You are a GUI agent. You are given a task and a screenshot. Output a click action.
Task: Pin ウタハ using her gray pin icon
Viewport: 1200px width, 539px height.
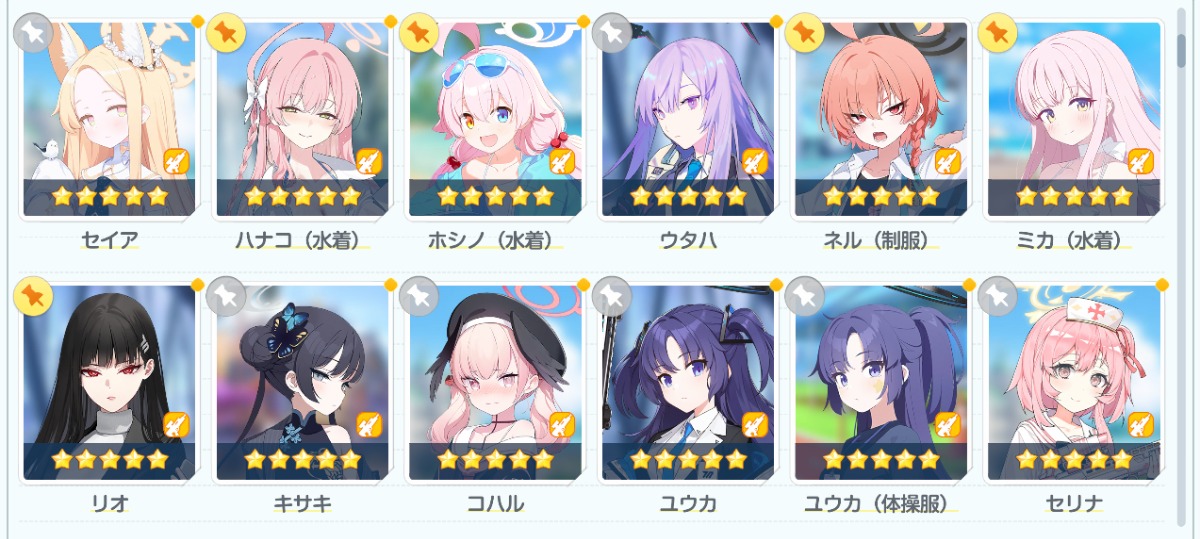click(x=612, y=33)
